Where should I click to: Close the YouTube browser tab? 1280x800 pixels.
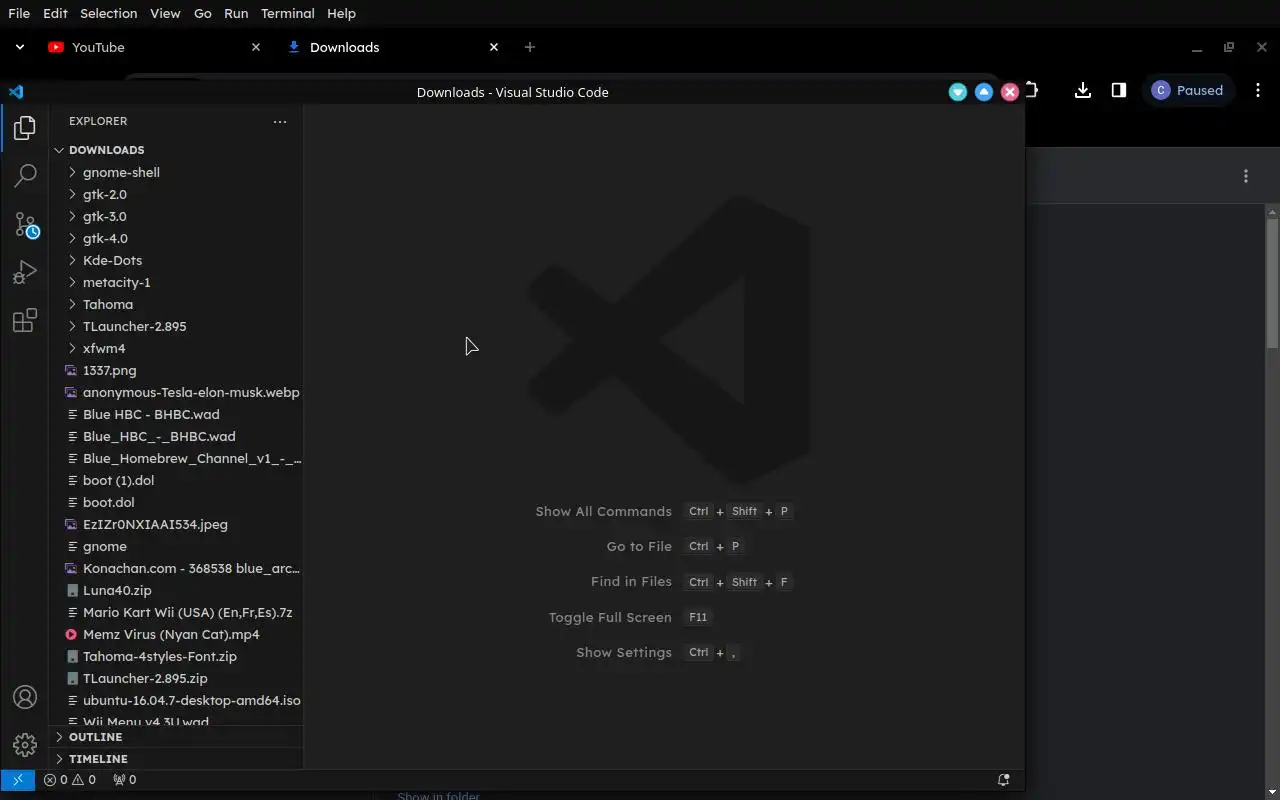(x=256, y=47)
